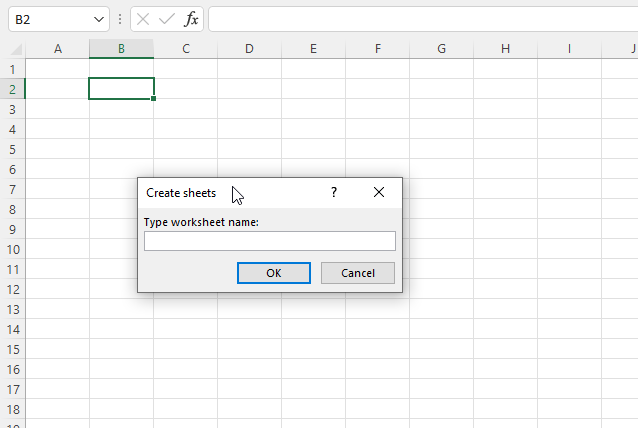Click inside the formula bar input
Viewport: 638px width, 428px height.
point(420,19)
